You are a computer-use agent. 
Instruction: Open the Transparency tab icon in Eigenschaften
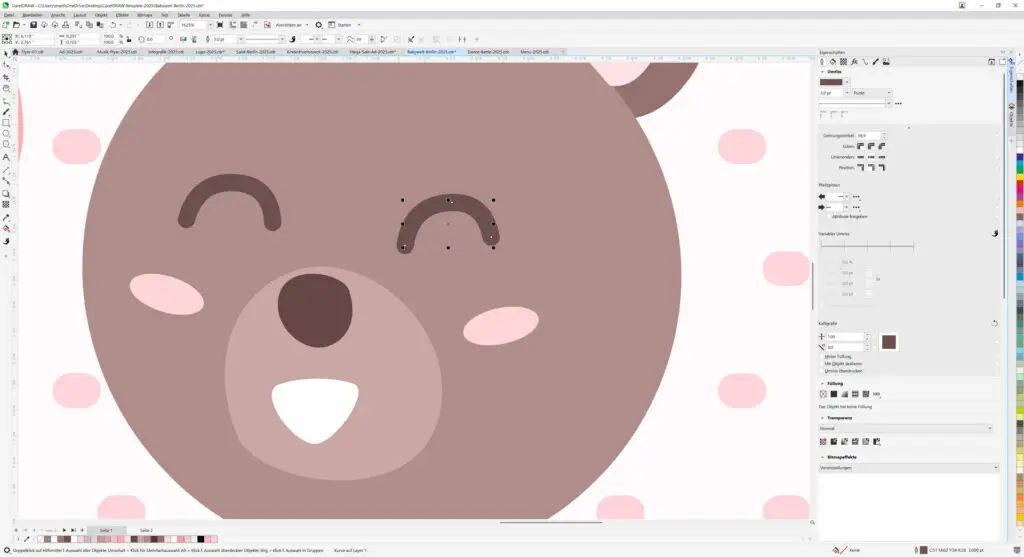pos(843,62)
